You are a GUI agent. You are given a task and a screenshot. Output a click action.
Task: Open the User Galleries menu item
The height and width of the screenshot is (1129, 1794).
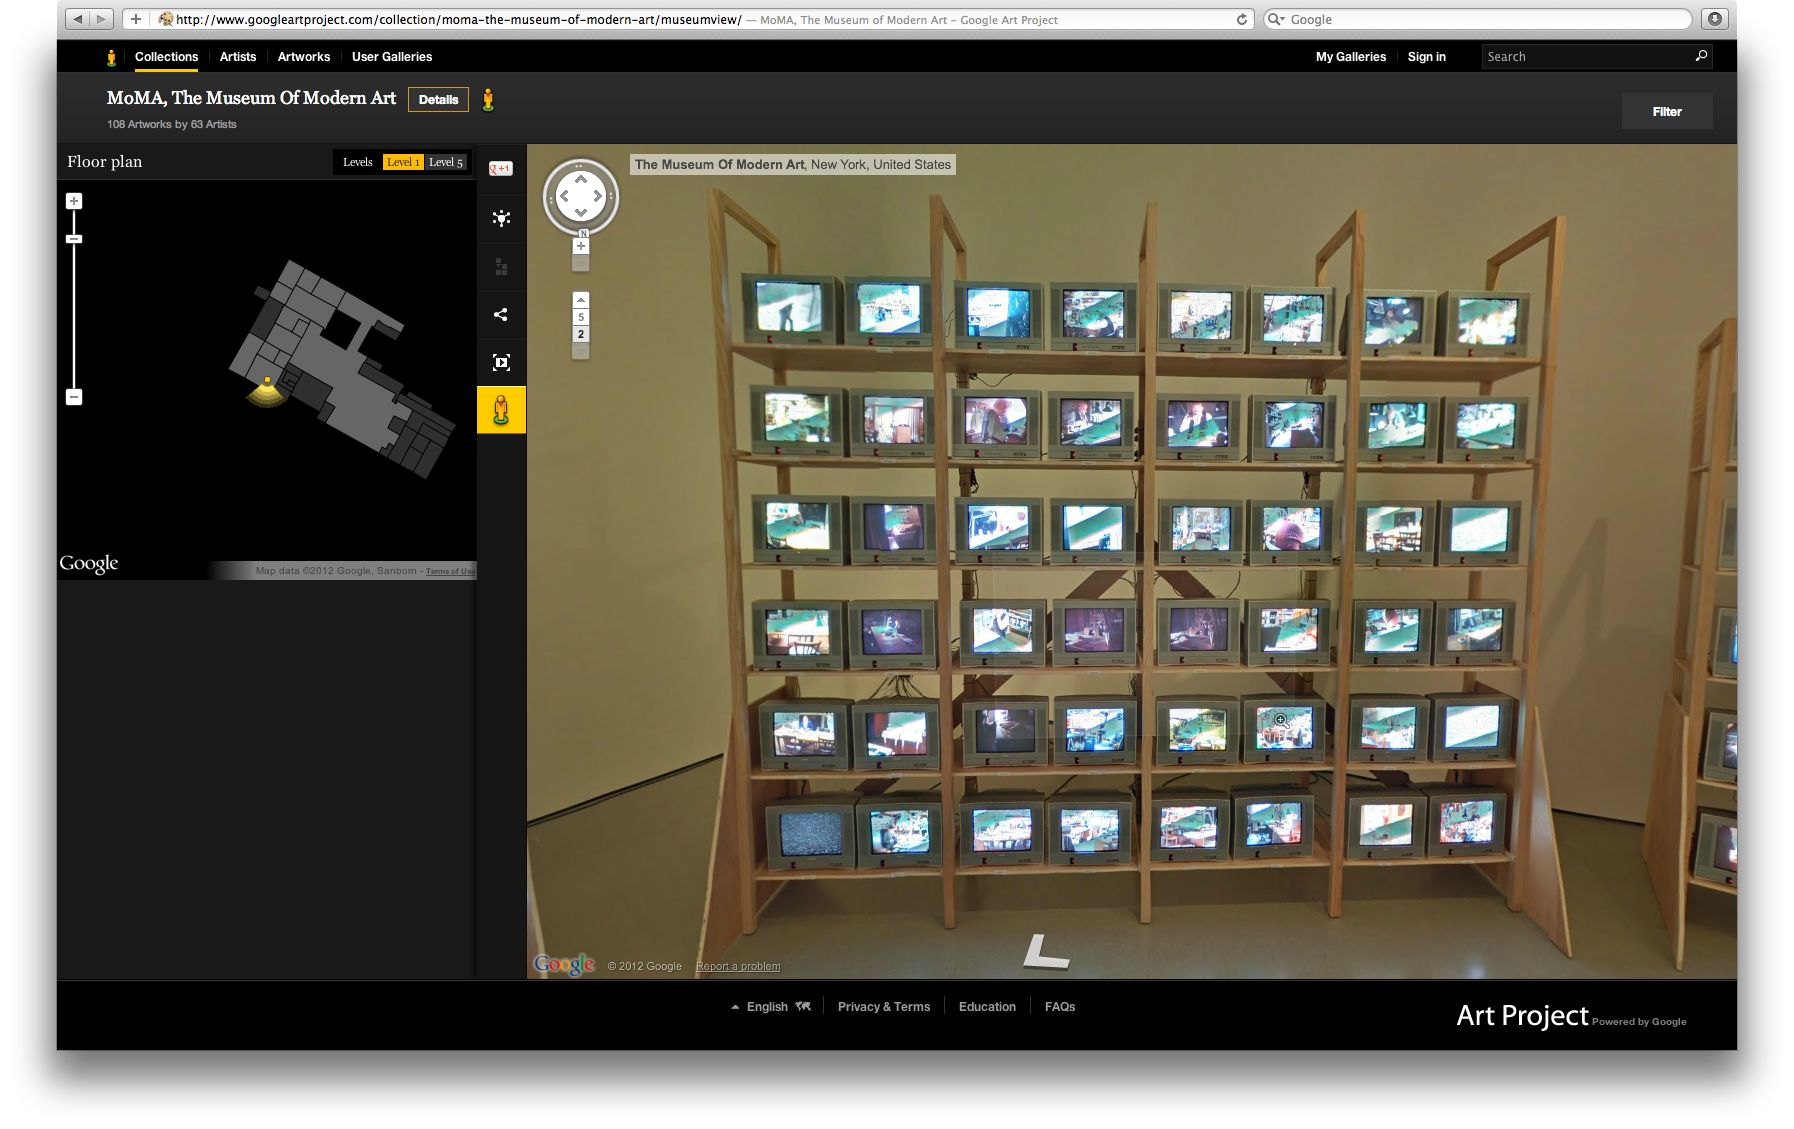pos(391,57)
